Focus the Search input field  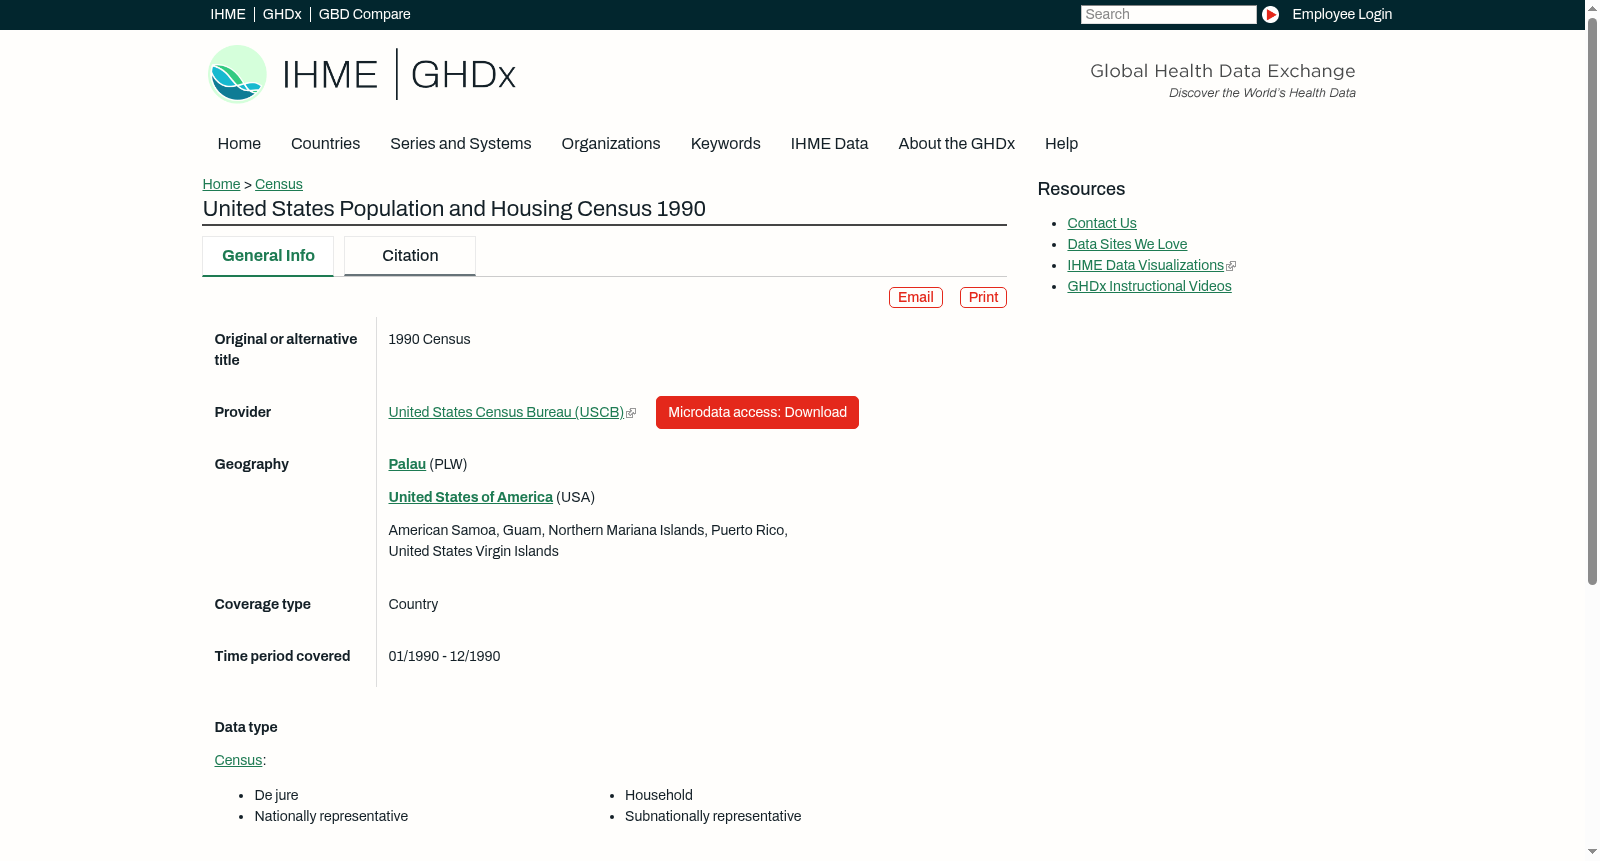[x=1168, y=14]
